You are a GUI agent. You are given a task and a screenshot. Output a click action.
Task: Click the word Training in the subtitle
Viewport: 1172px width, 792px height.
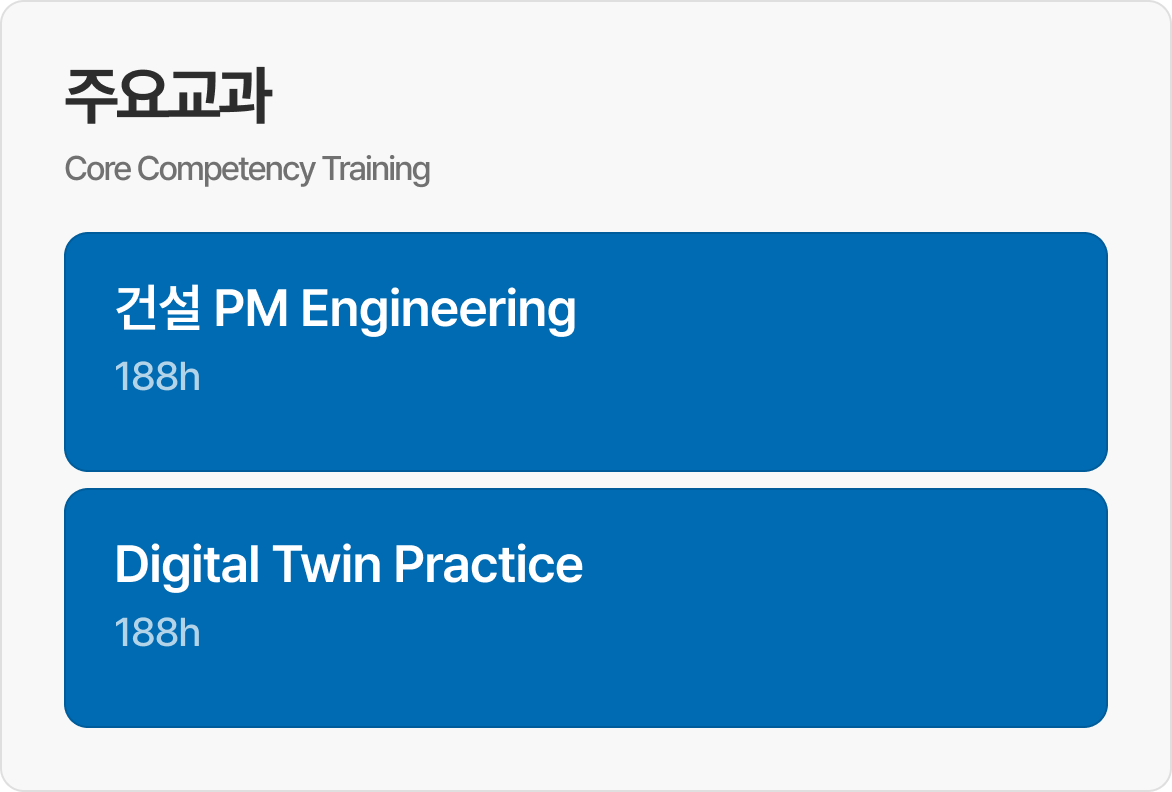(376, 169)
